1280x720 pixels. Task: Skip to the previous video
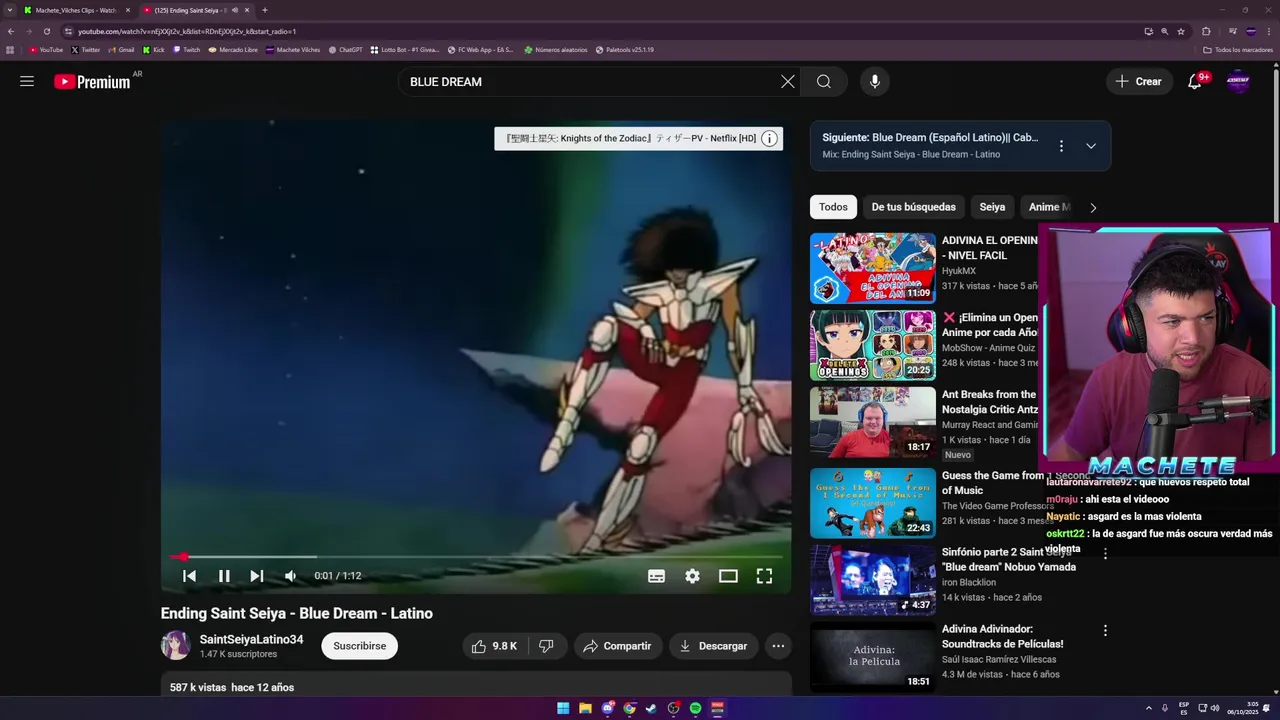click(x=189, y=576)
